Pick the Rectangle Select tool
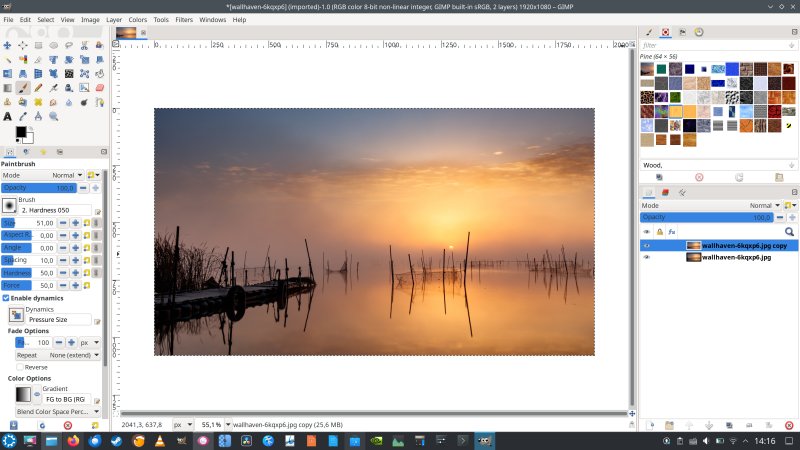 pos(38,45)
